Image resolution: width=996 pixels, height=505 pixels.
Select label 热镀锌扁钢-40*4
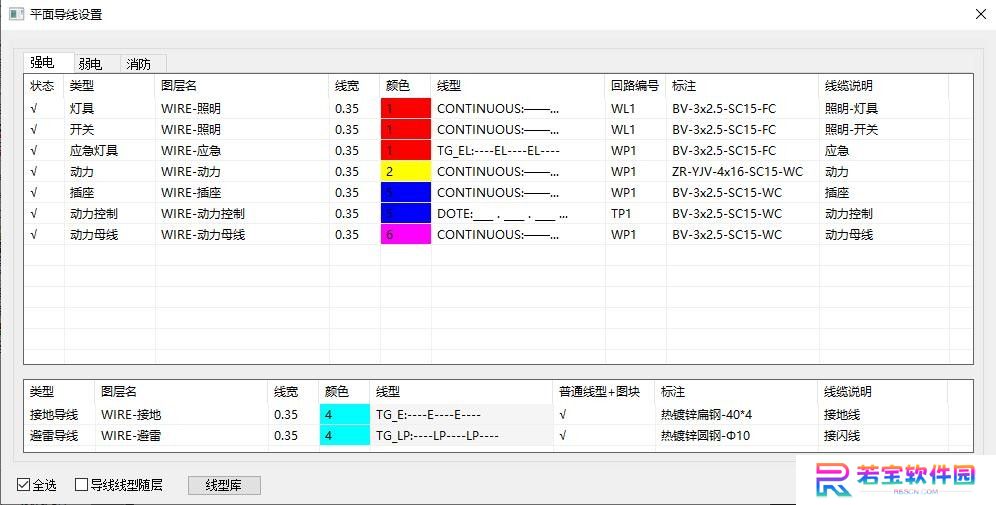coord(706,415)
